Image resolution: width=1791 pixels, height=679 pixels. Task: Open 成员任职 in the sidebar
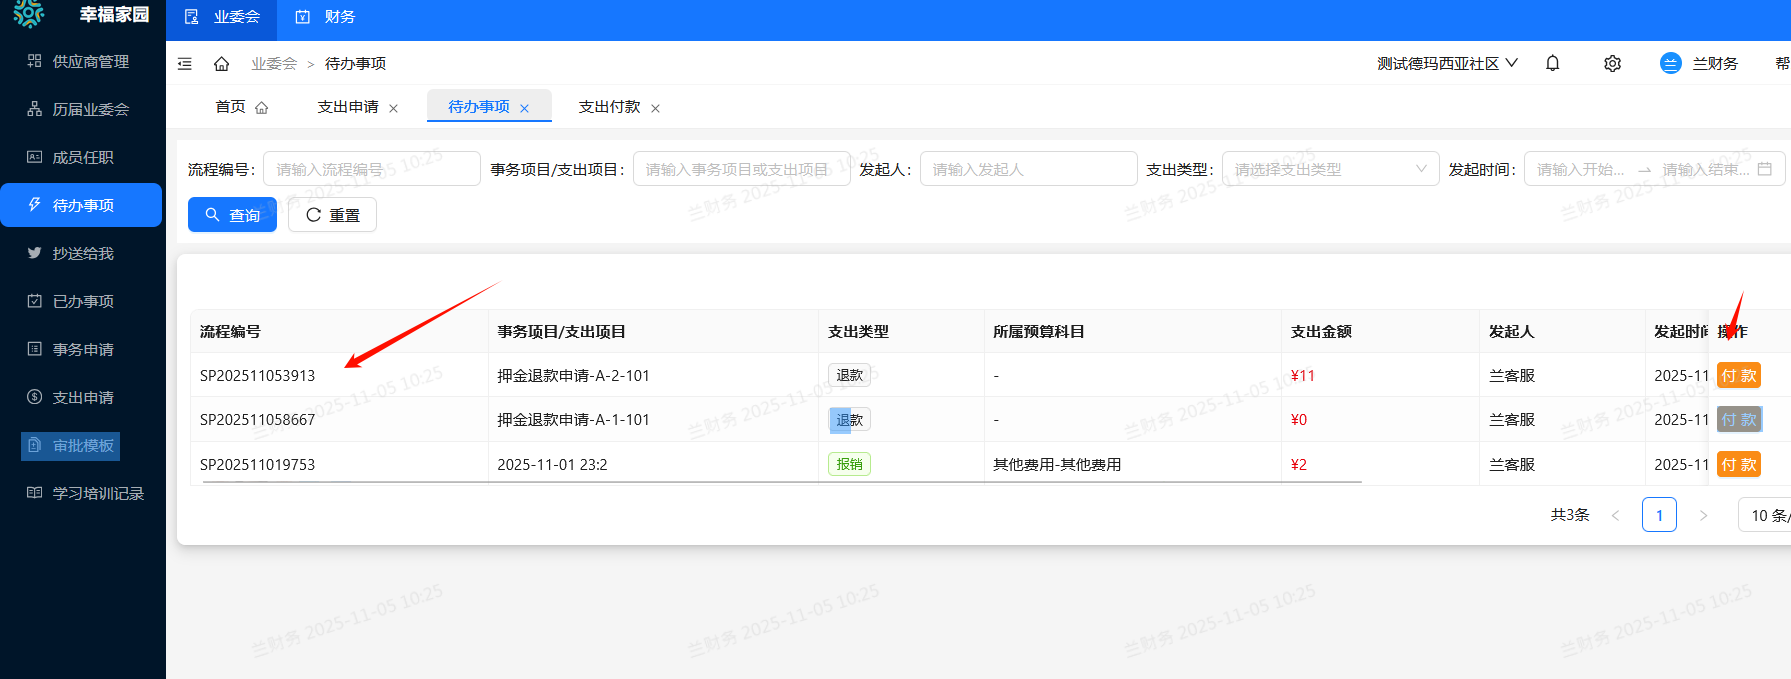point(82,157)
